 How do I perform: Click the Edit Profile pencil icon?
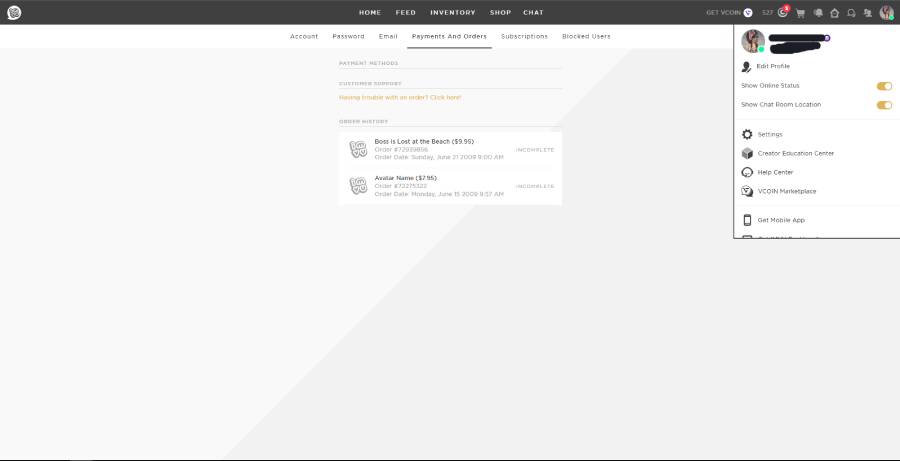coord(746,67)
